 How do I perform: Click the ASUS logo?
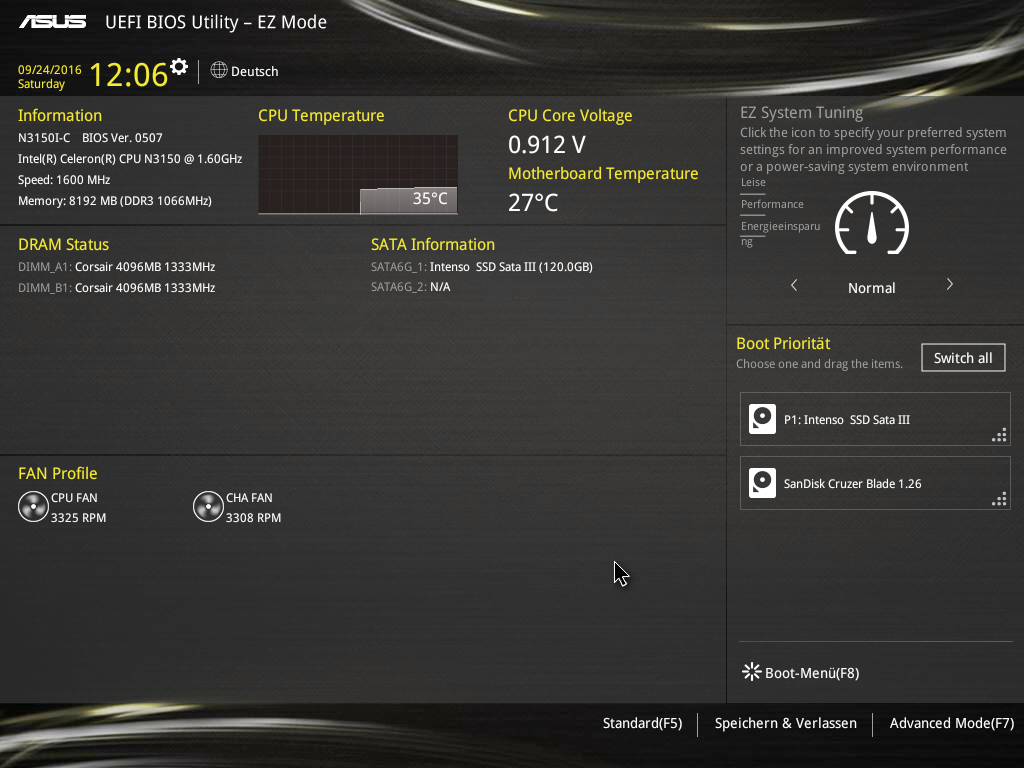(x=52, y=22)
